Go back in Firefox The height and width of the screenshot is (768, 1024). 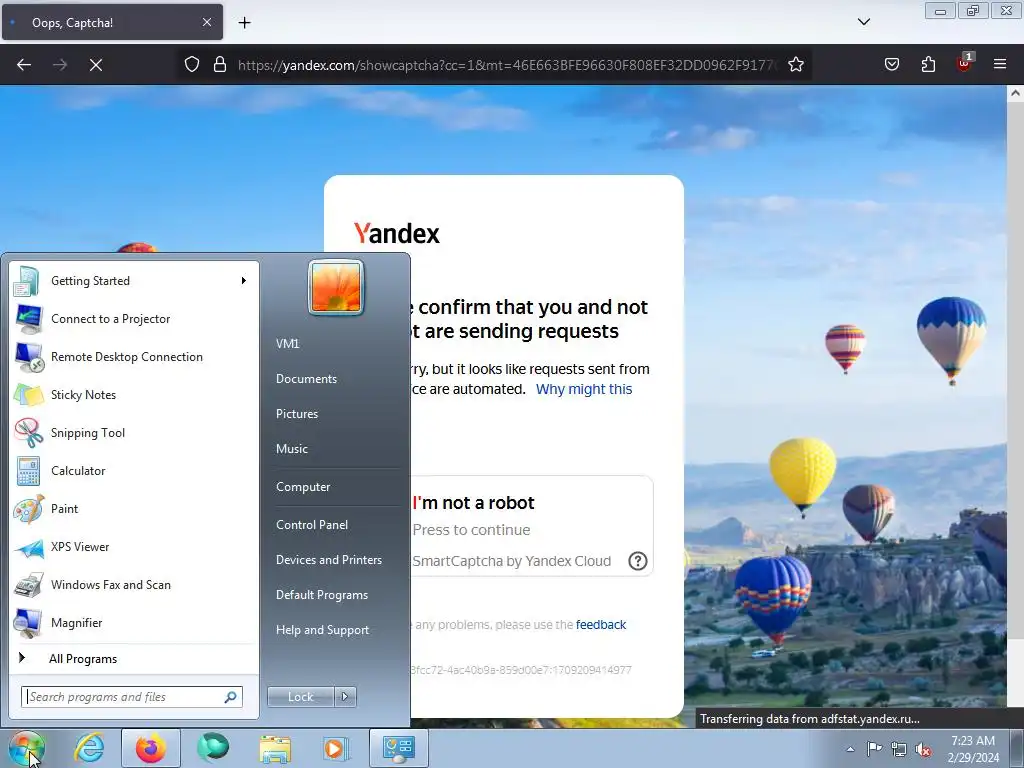tap(24, 65)
